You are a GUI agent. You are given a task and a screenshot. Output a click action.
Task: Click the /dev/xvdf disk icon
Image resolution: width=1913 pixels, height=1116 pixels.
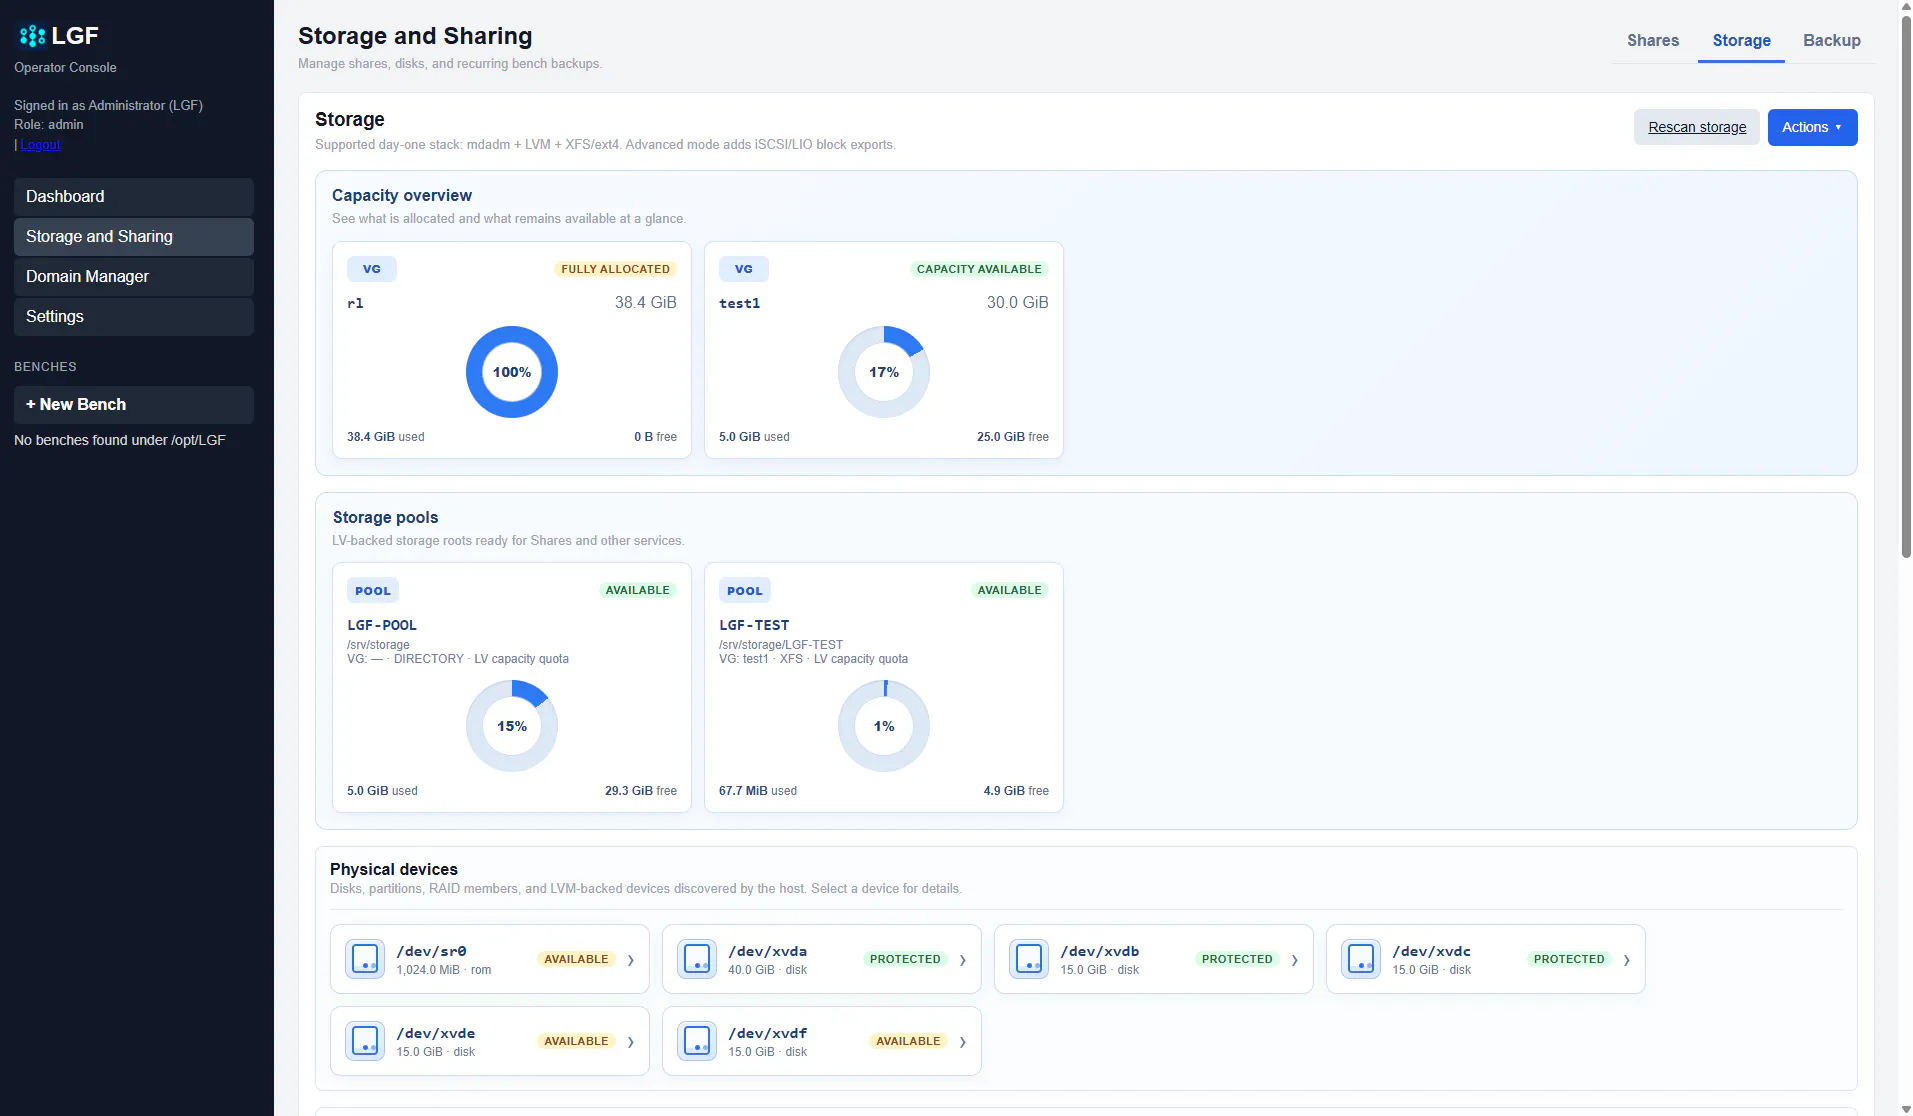[x=697, y=1041]
